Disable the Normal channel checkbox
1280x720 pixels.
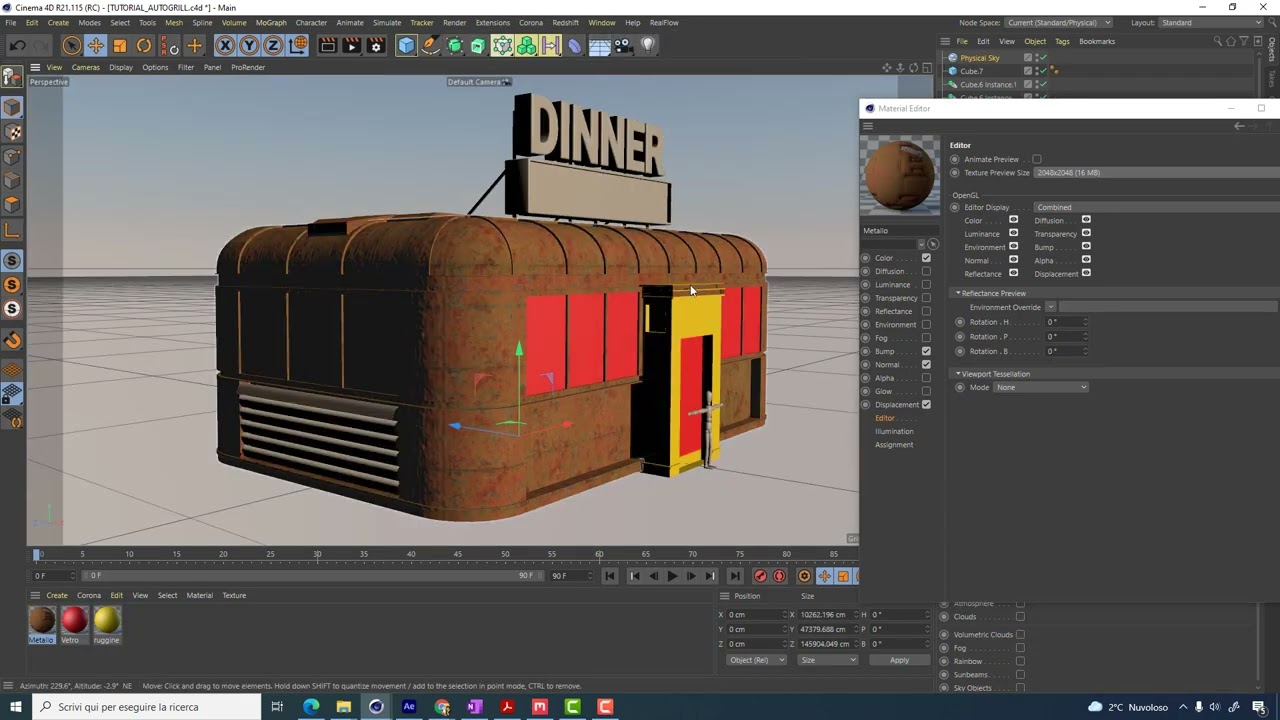tap(926, 365)
